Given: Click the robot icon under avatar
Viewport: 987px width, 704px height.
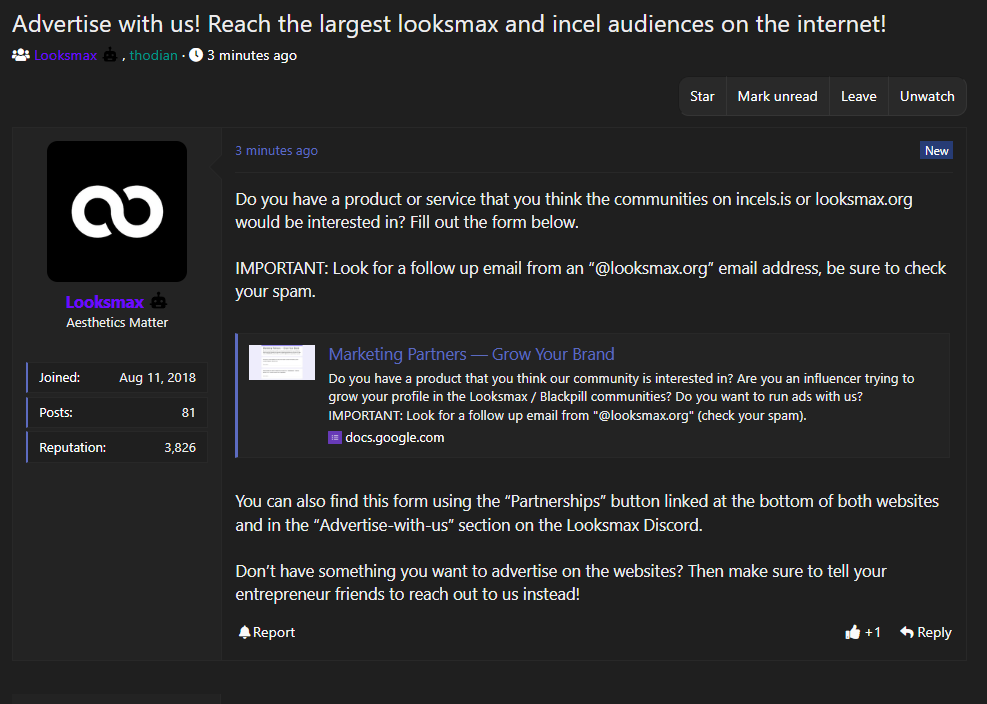Looking at the screenshot, I should click(x=159, y=302).
